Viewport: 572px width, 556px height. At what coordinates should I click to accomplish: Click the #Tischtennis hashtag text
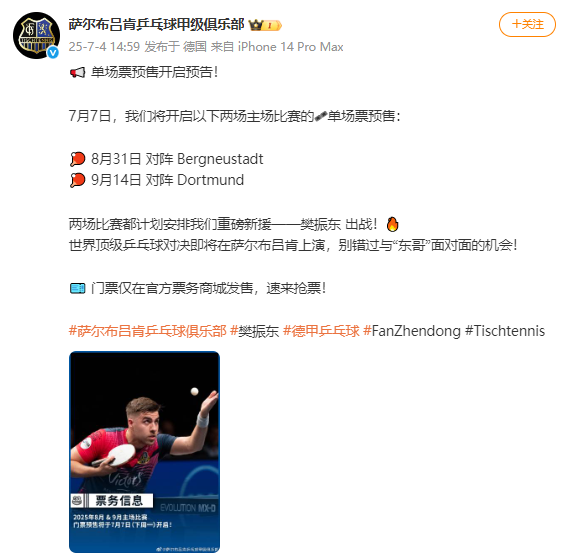(505, 331)
